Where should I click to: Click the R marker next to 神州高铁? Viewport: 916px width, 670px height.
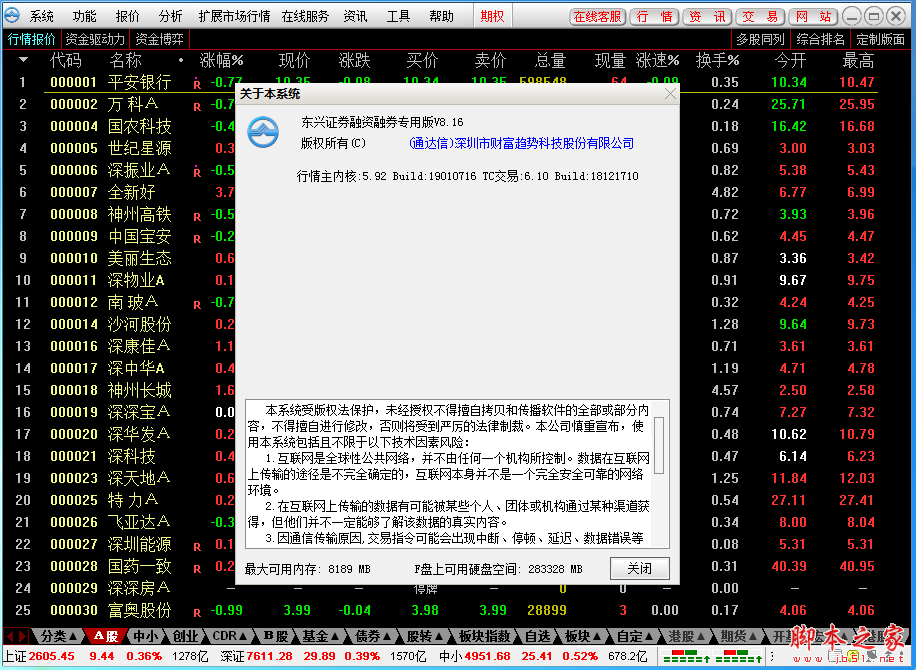pyautogui.click(x=197, y=217)
